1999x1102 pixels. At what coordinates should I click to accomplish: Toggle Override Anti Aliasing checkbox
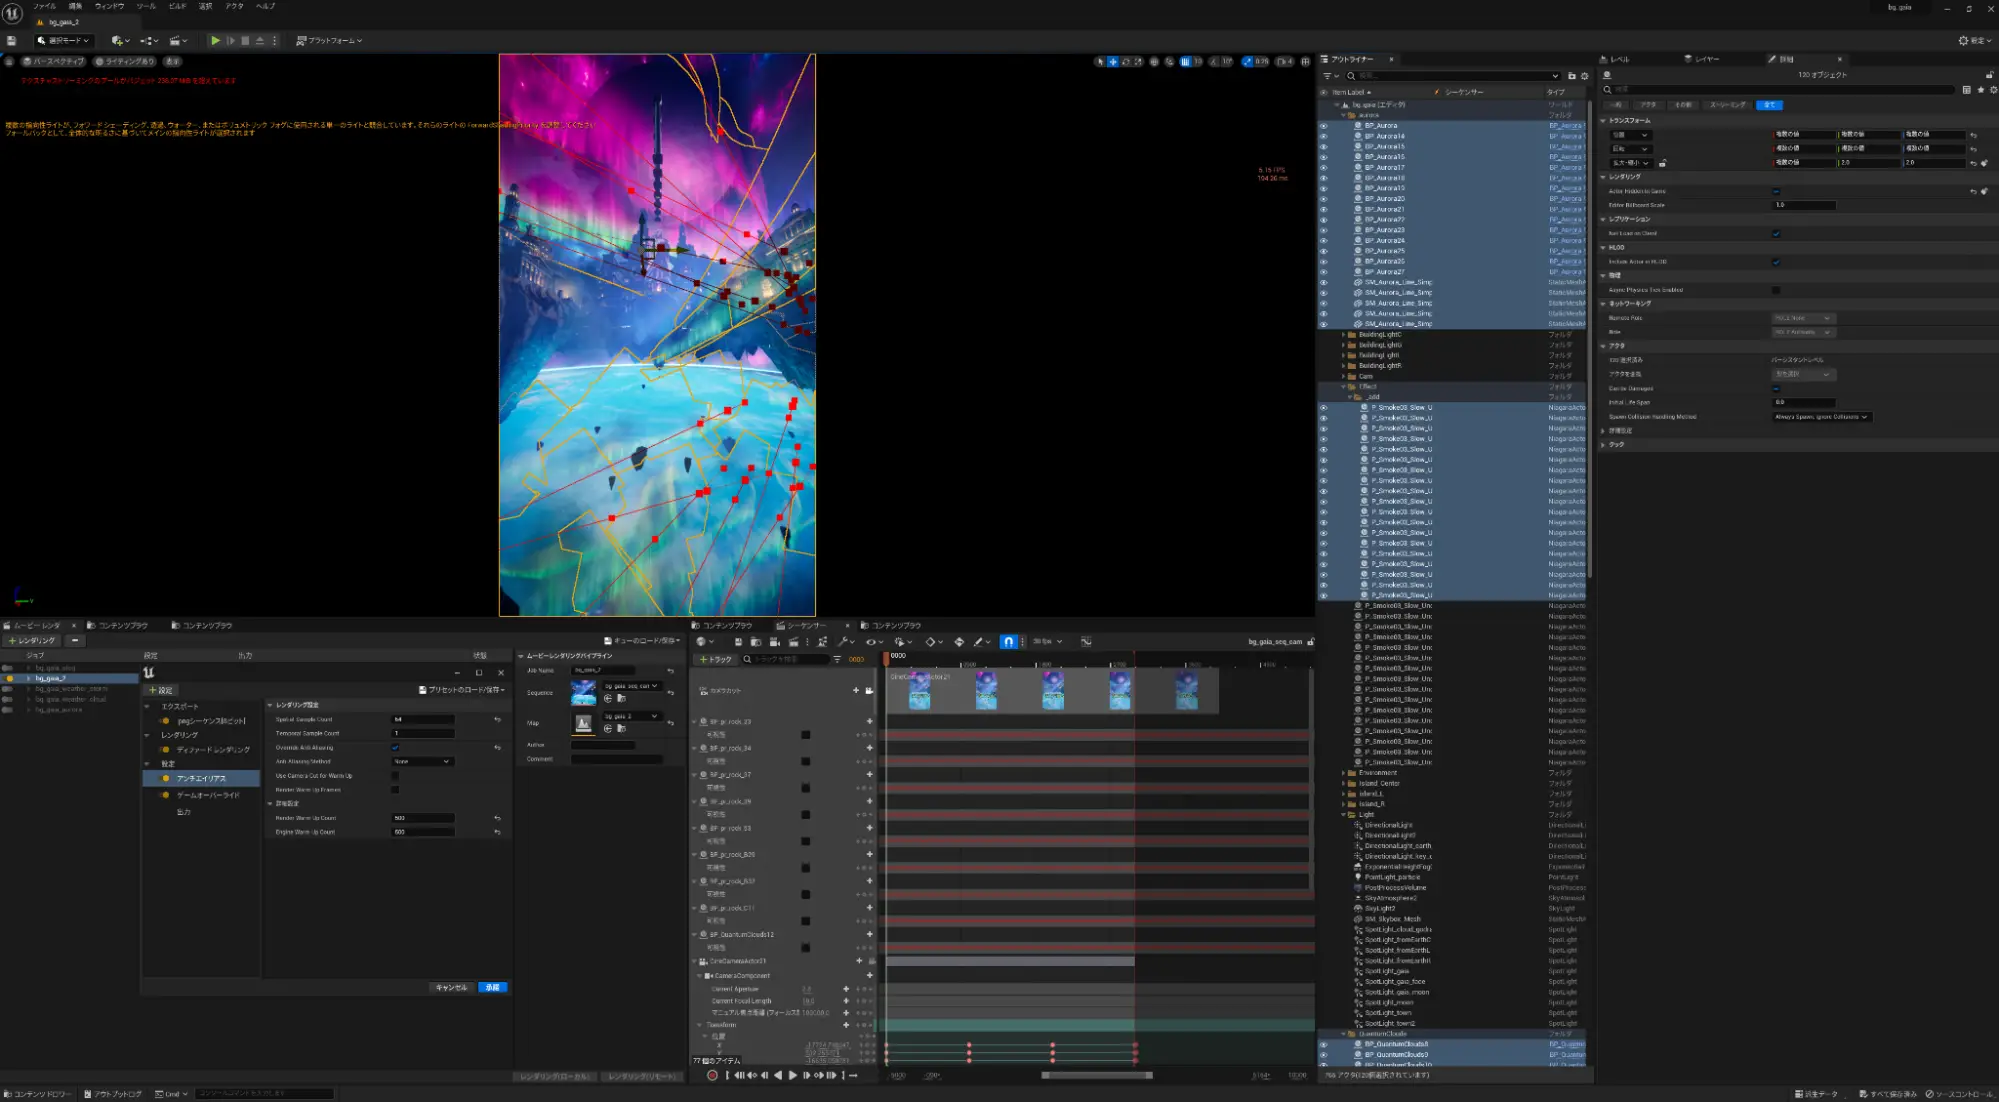(395, 747)
